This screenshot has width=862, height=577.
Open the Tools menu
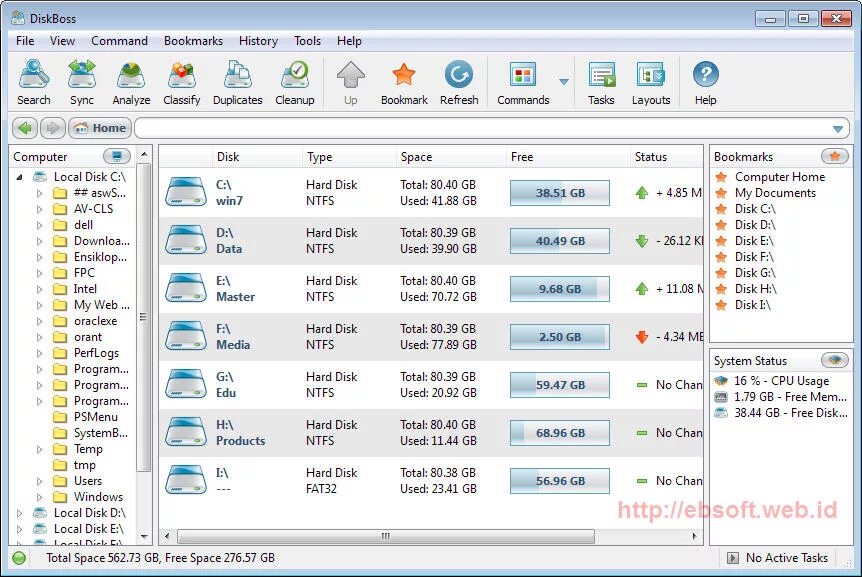(307, 41)
